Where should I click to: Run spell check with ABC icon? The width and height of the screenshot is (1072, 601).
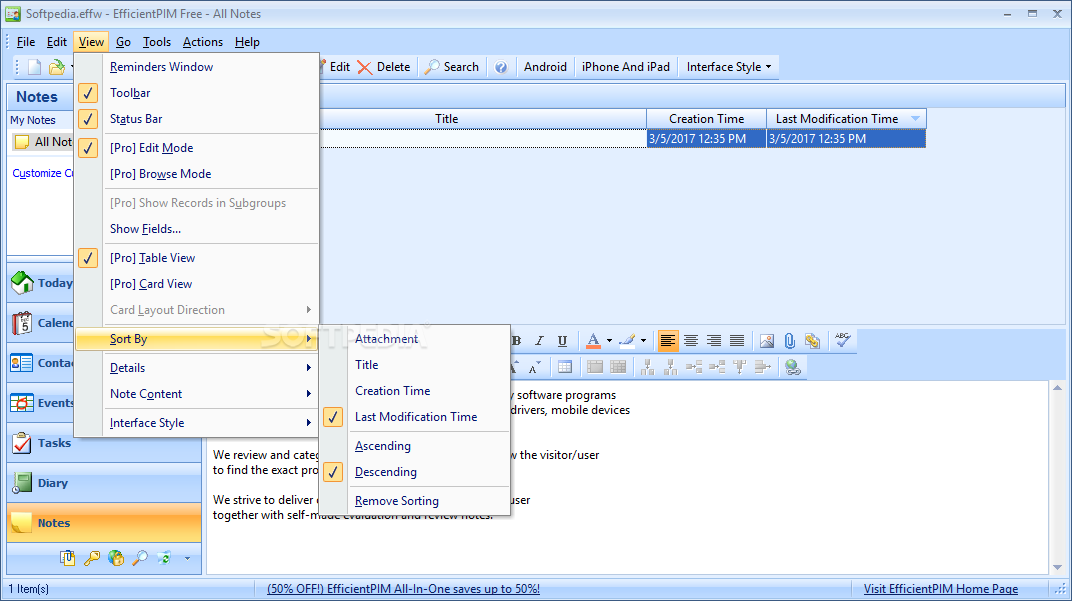coord(843,340)
